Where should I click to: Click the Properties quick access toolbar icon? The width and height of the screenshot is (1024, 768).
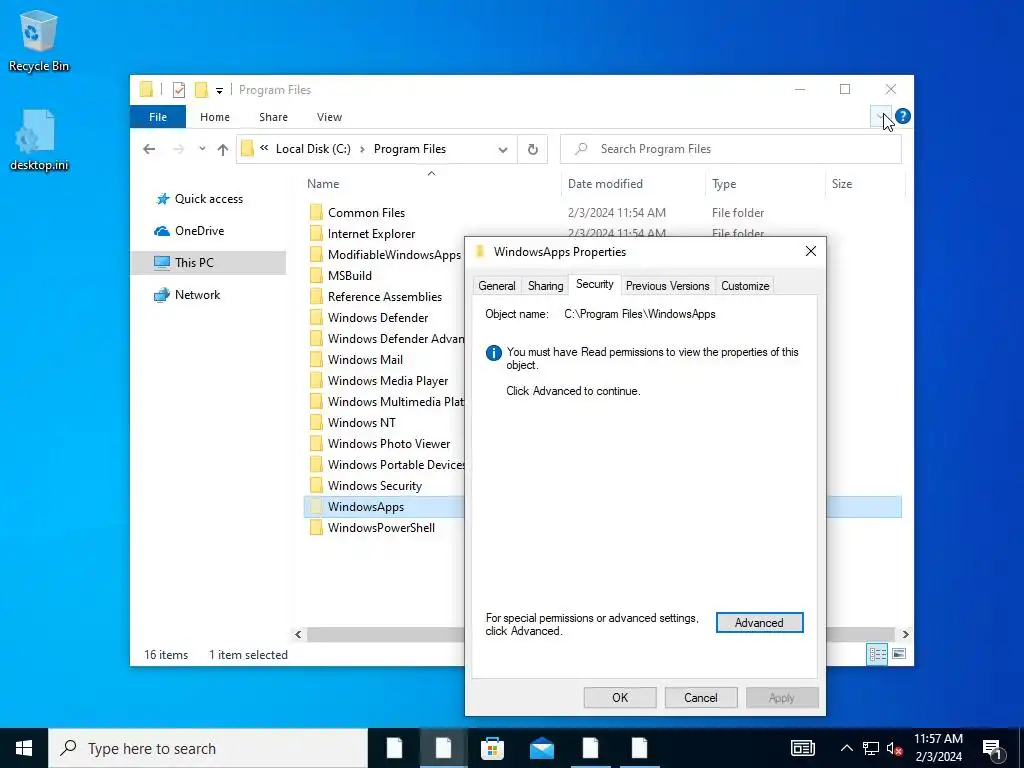coord(178,89)
